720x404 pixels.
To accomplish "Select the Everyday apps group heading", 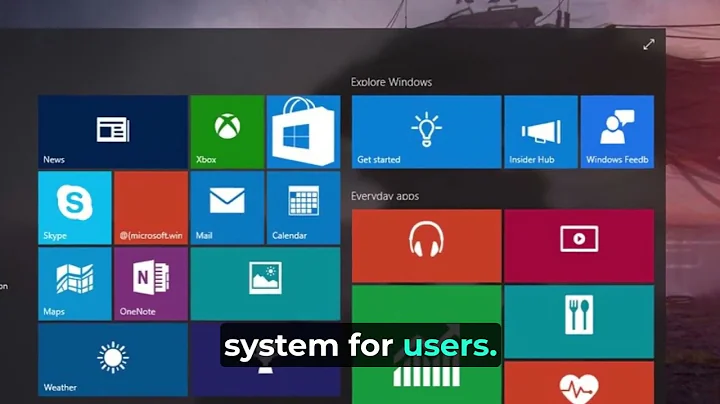I will click(385, 196).
